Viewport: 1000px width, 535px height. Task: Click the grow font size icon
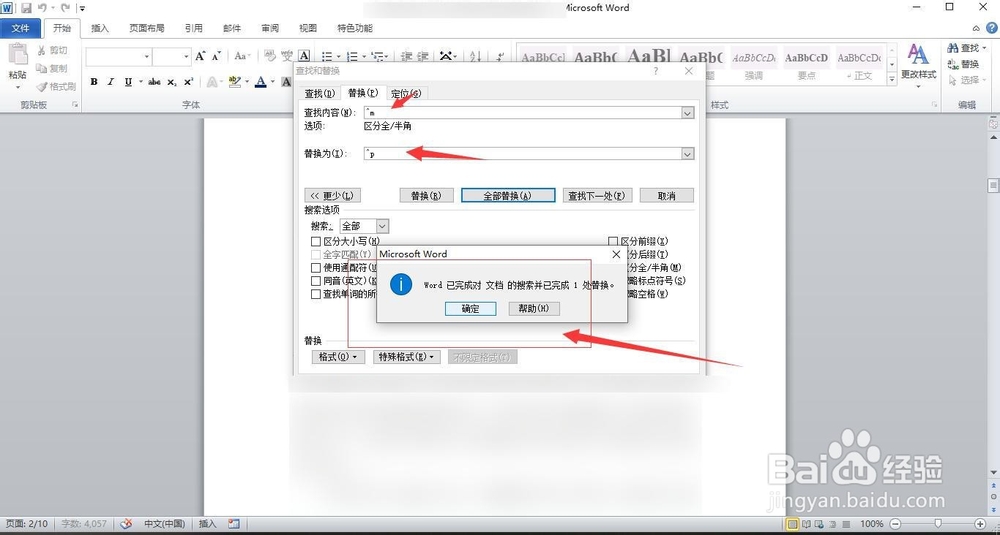200,56
